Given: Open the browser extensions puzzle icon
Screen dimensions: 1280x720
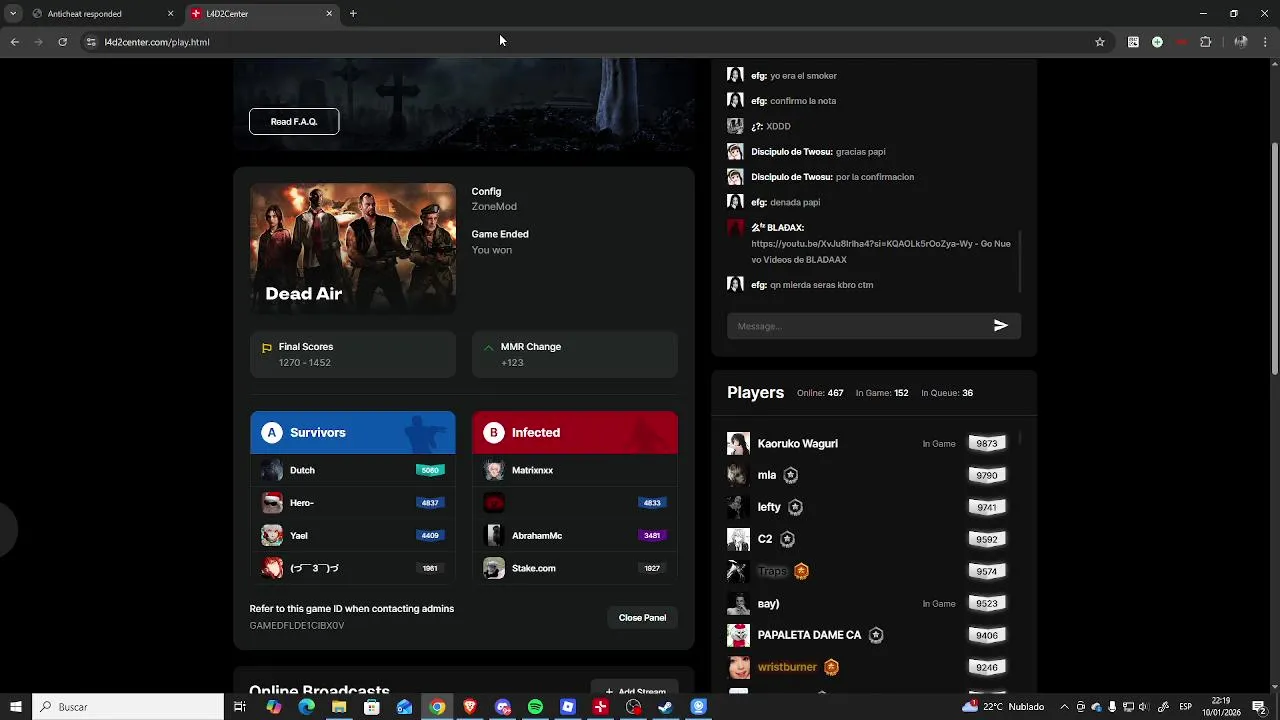Looking at the screenshot, I should [1205, 42].
